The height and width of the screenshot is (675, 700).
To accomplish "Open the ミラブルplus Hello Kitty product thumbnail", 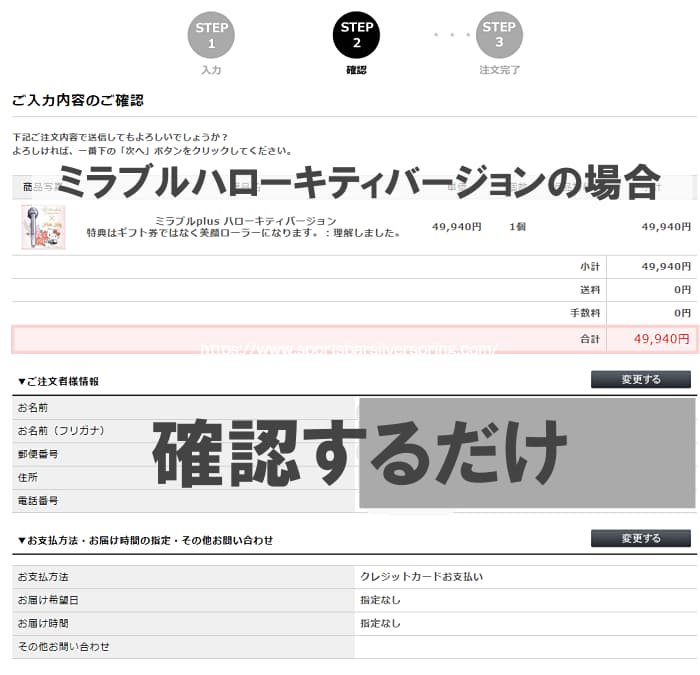I will [43, 227].
